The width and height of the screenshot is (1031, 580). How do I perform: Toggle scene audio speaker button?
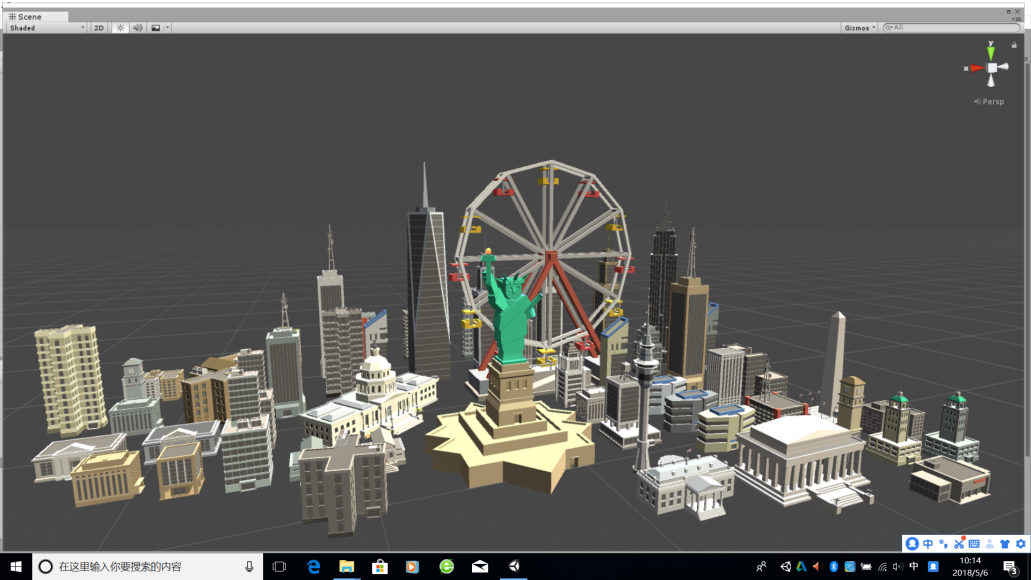pyautogui.click(x=137, y=28)
